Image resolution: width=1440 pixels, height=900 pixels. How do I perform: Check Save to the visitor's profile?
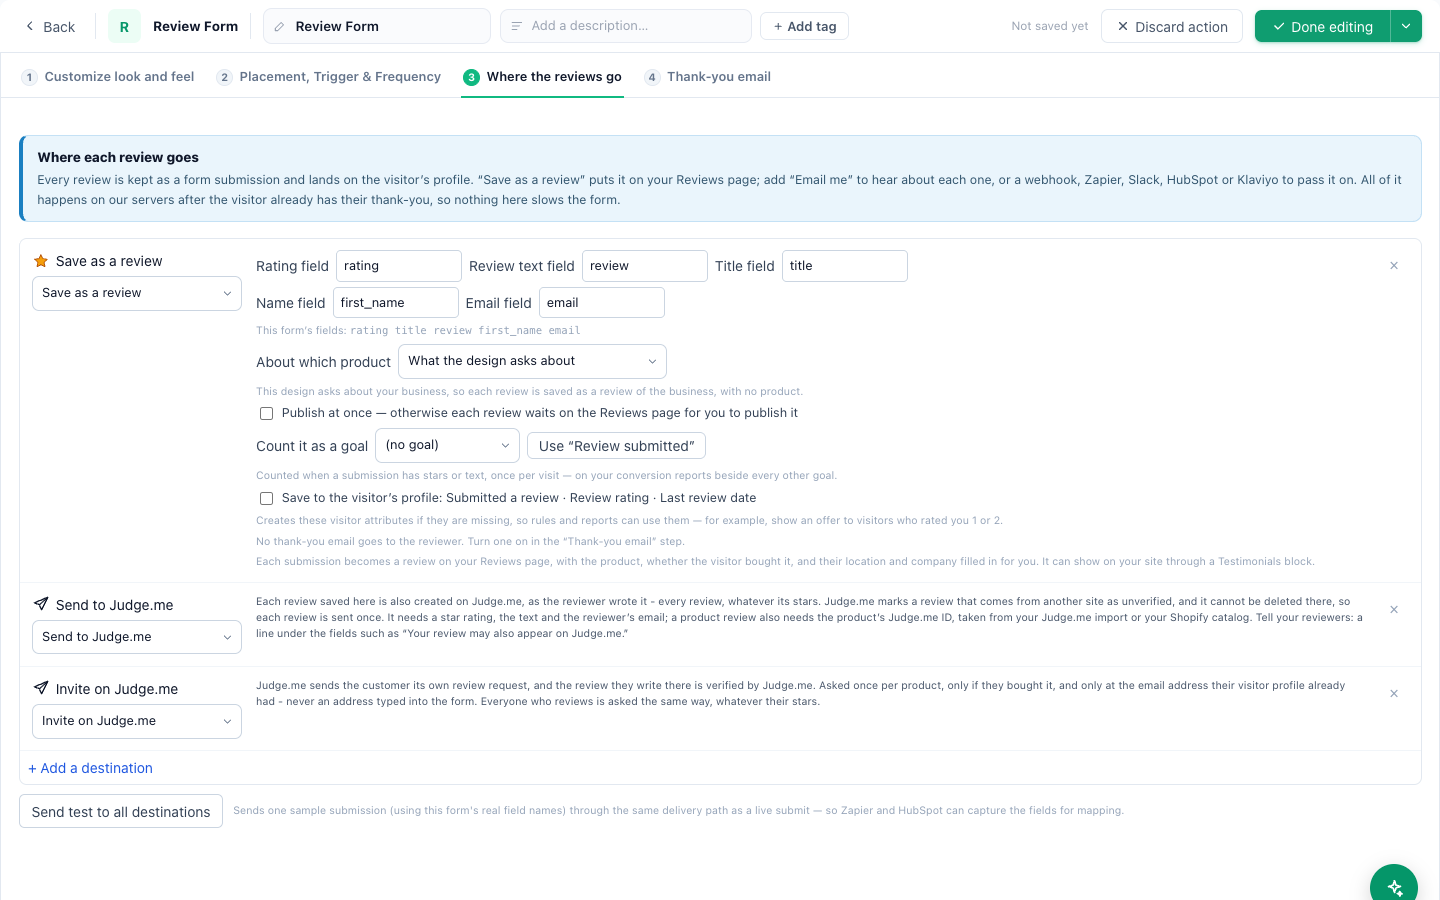[266, 498]
